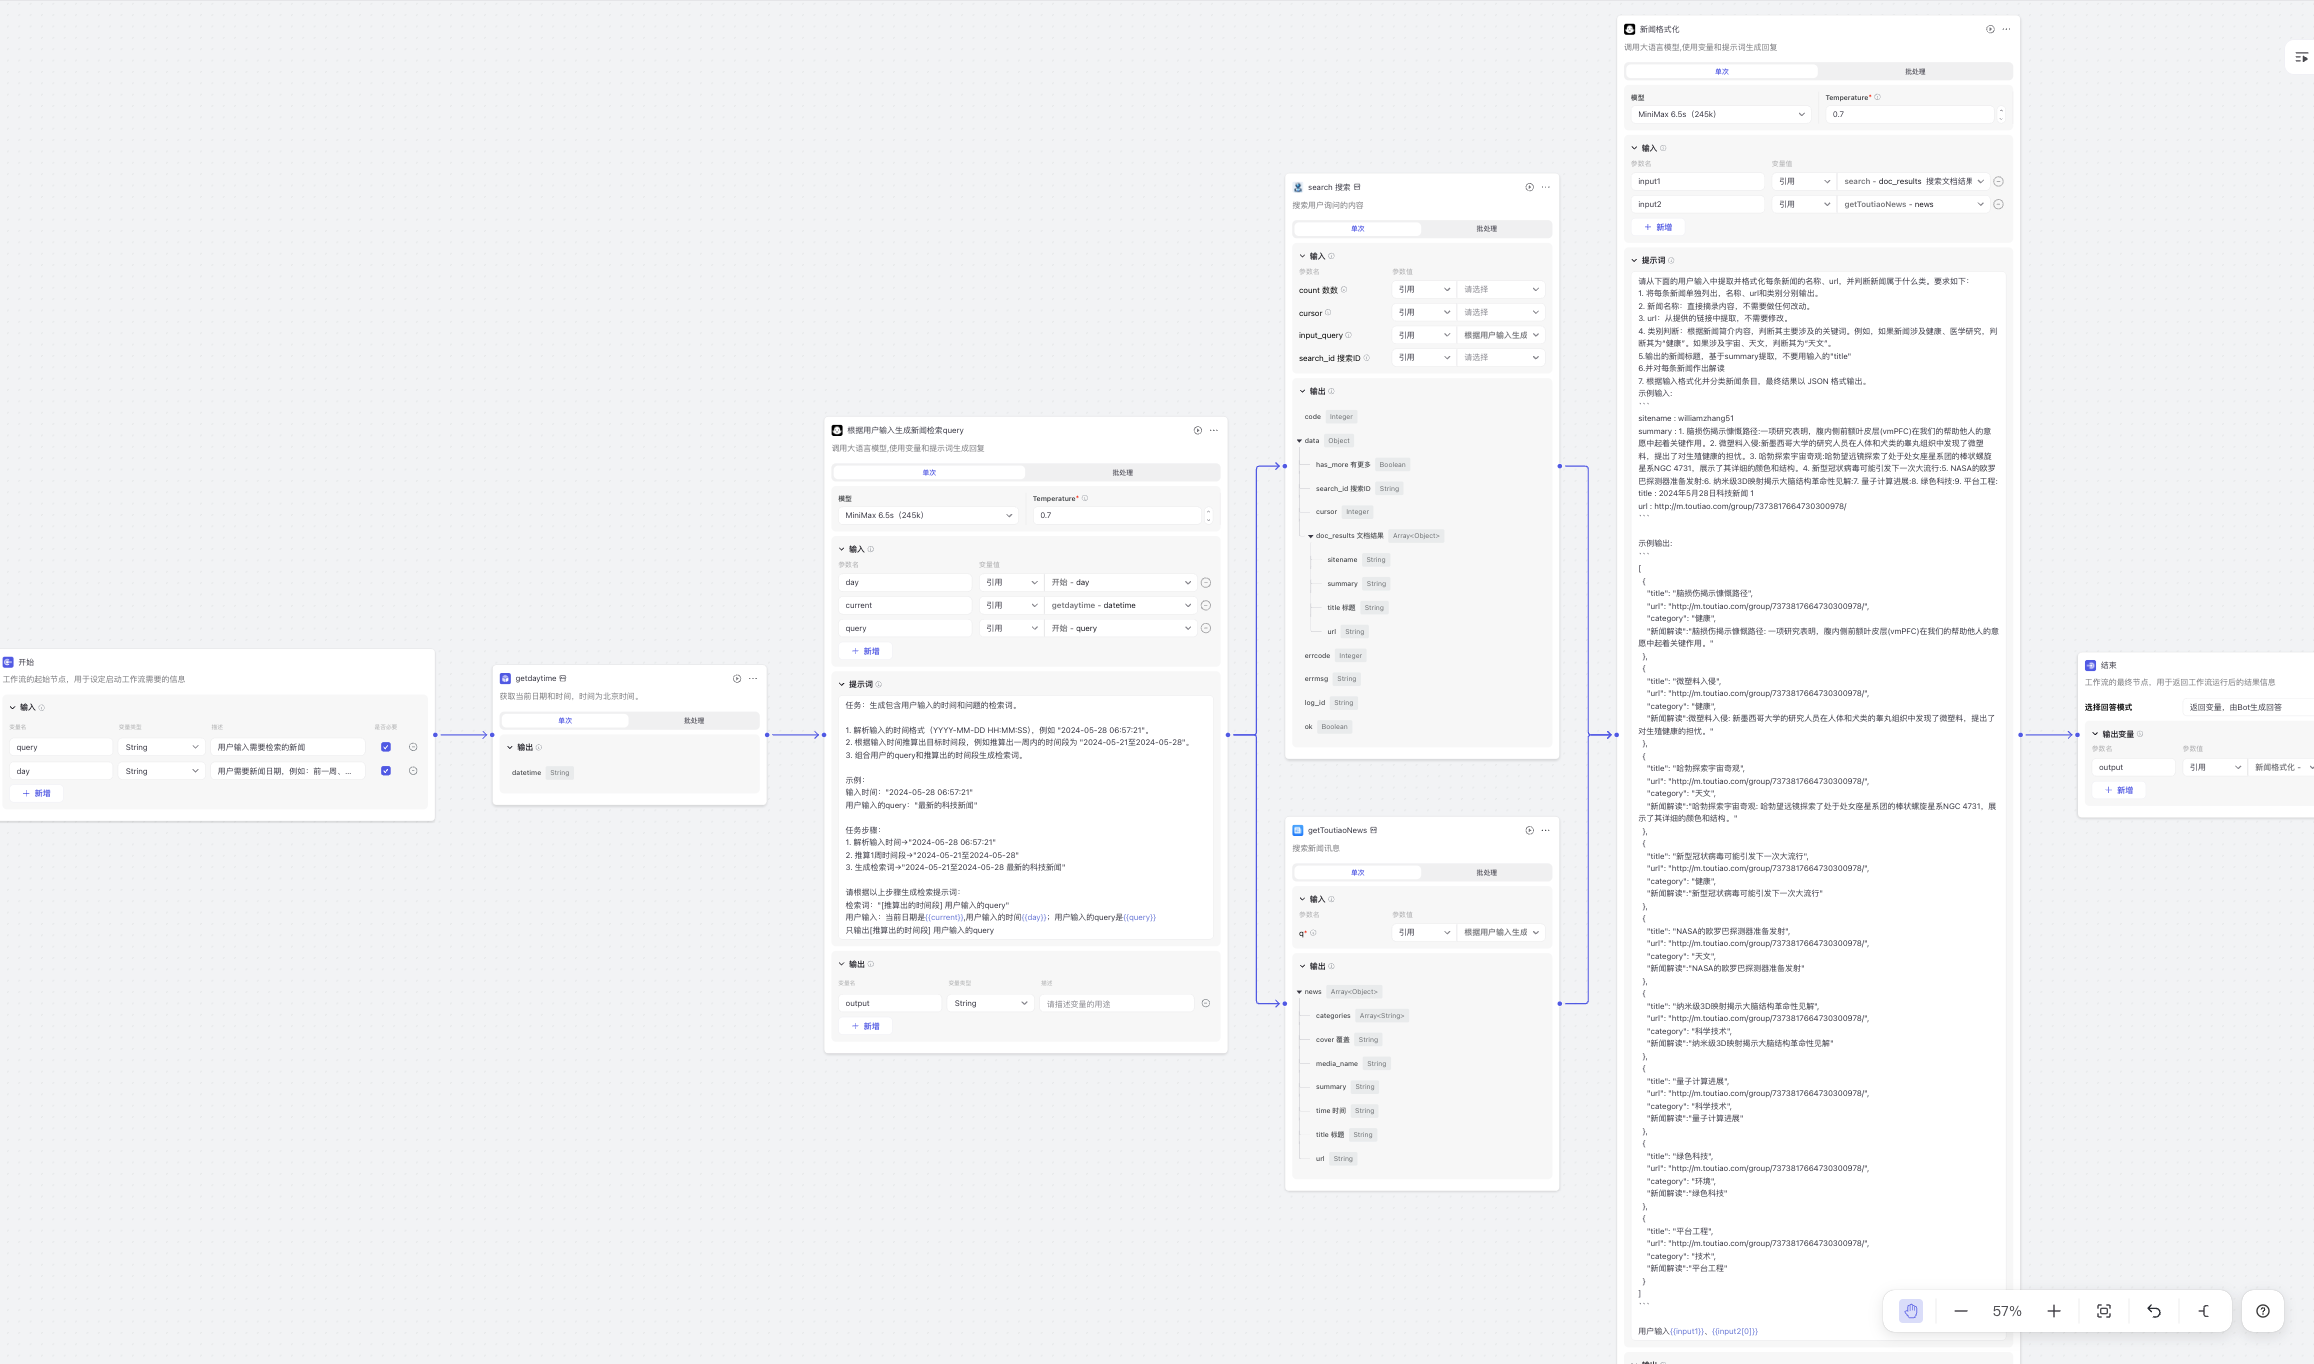
Task: Select 单次 tab in 新闻格式化 node
Action: [x=1721, y=71]
